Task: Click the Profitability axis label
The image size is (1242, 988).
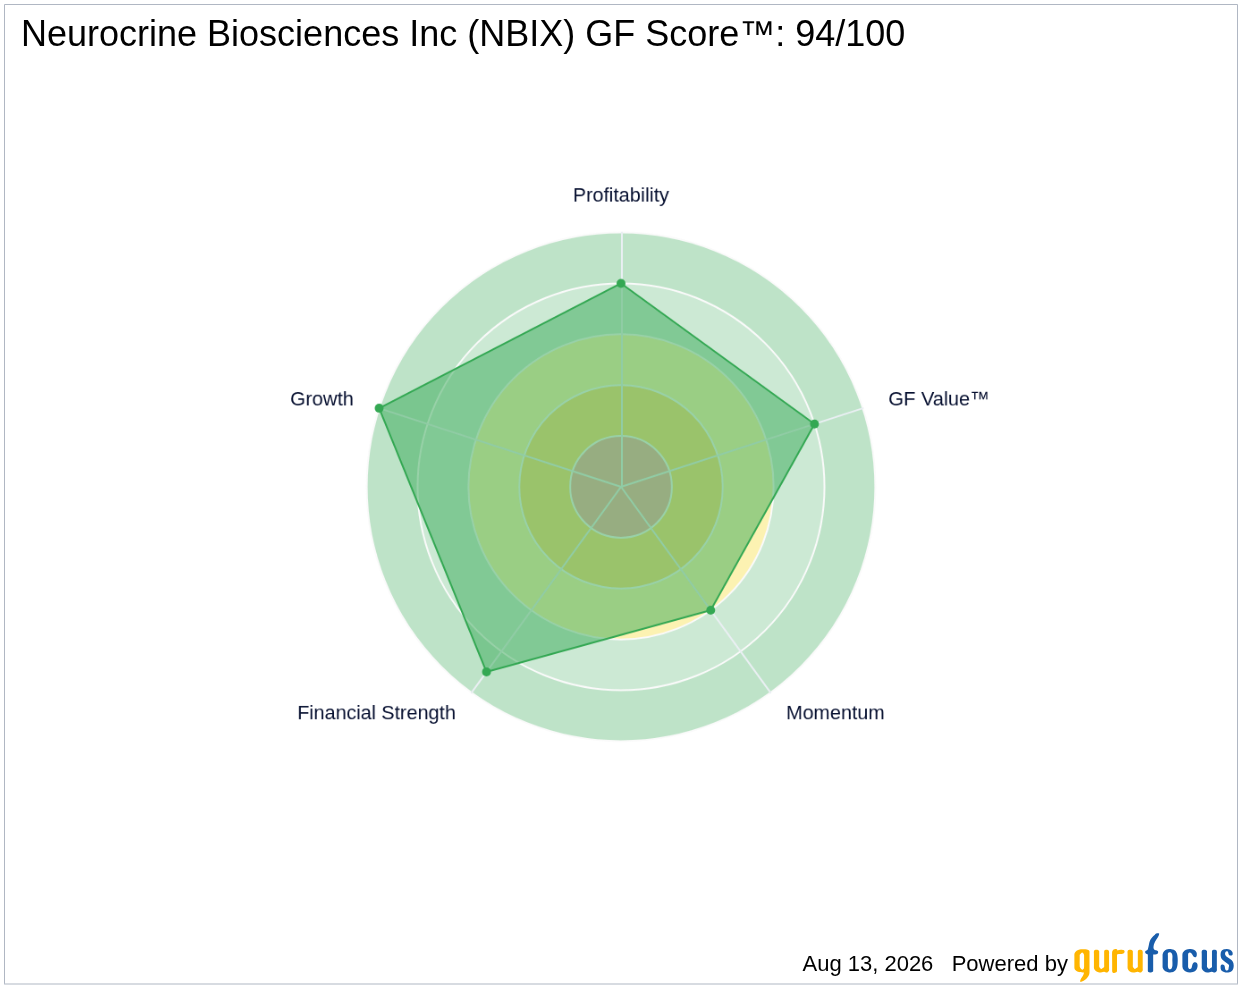Action: [x=620, y=195]
